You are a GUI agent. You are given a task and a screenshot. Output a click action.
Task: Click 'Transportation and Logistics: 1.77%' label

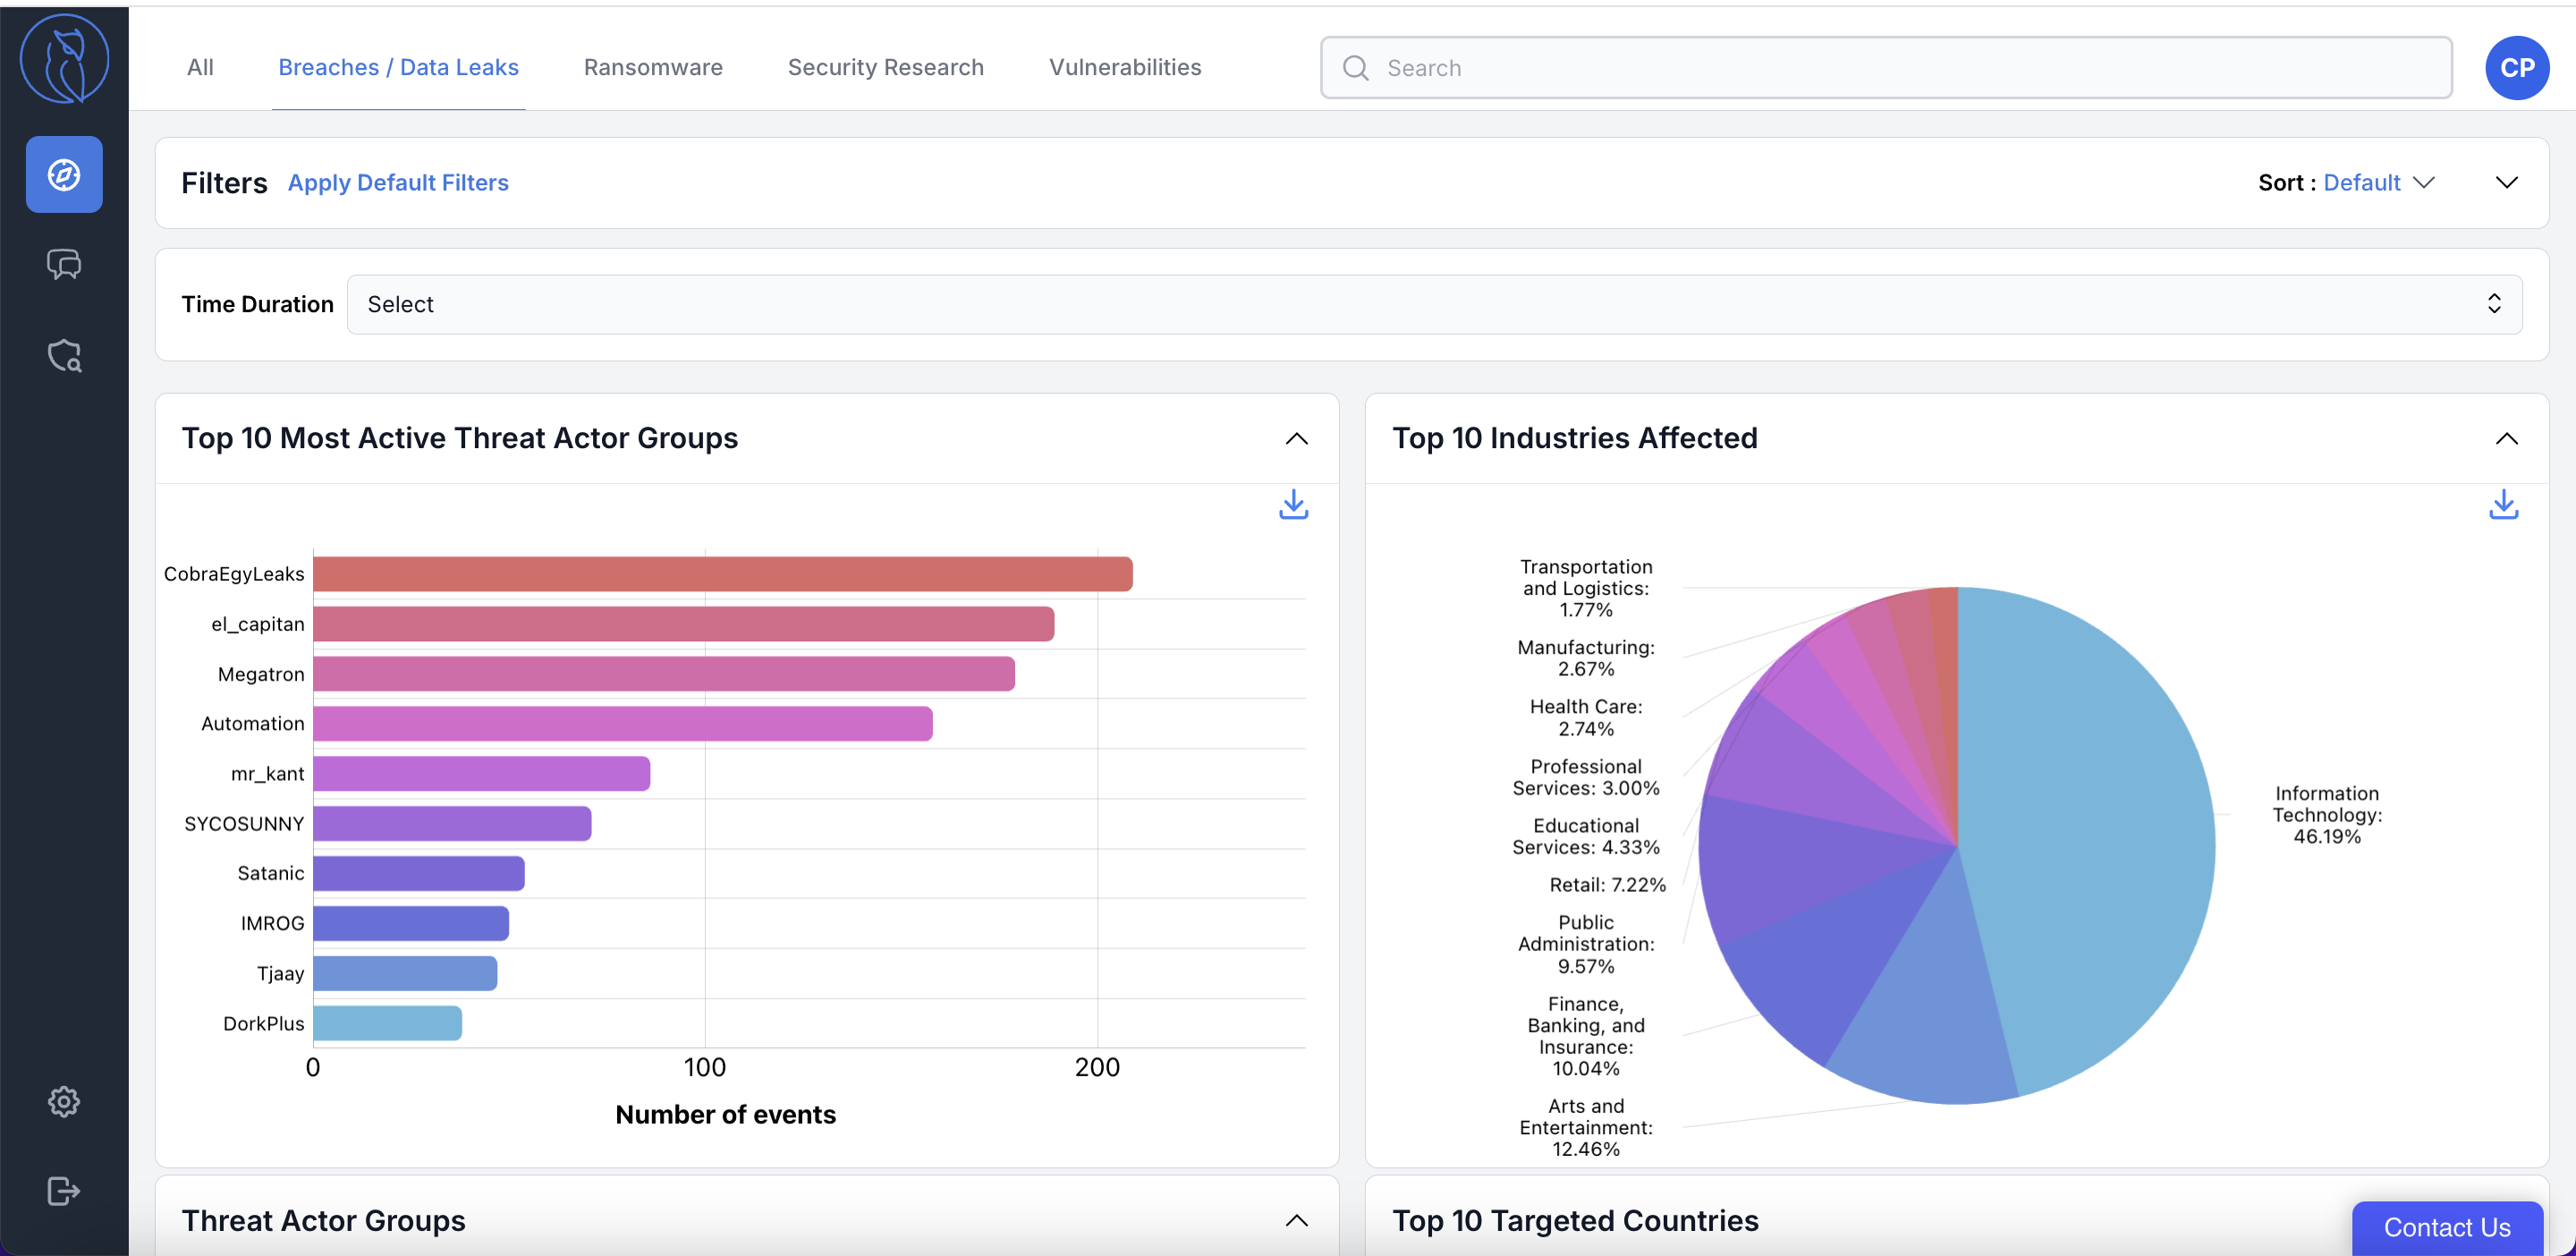(1585, 588)
